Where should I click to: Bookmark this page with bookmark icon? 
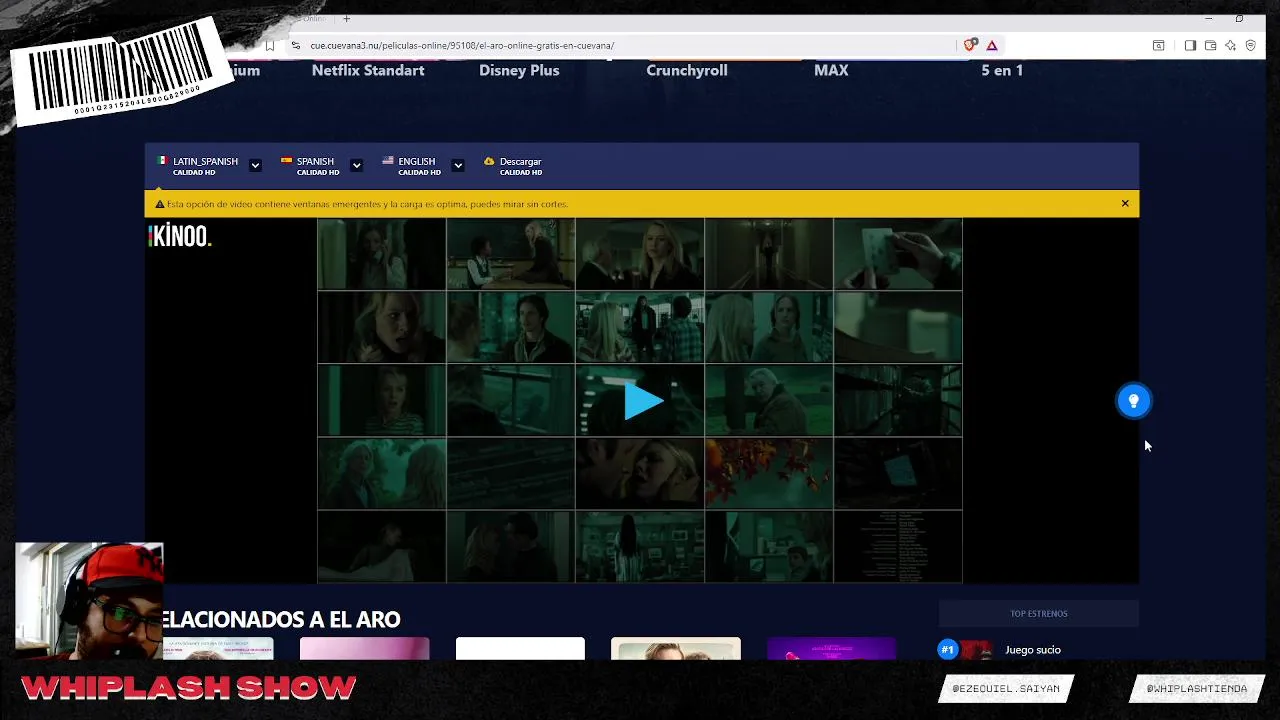tap(270, 45)
